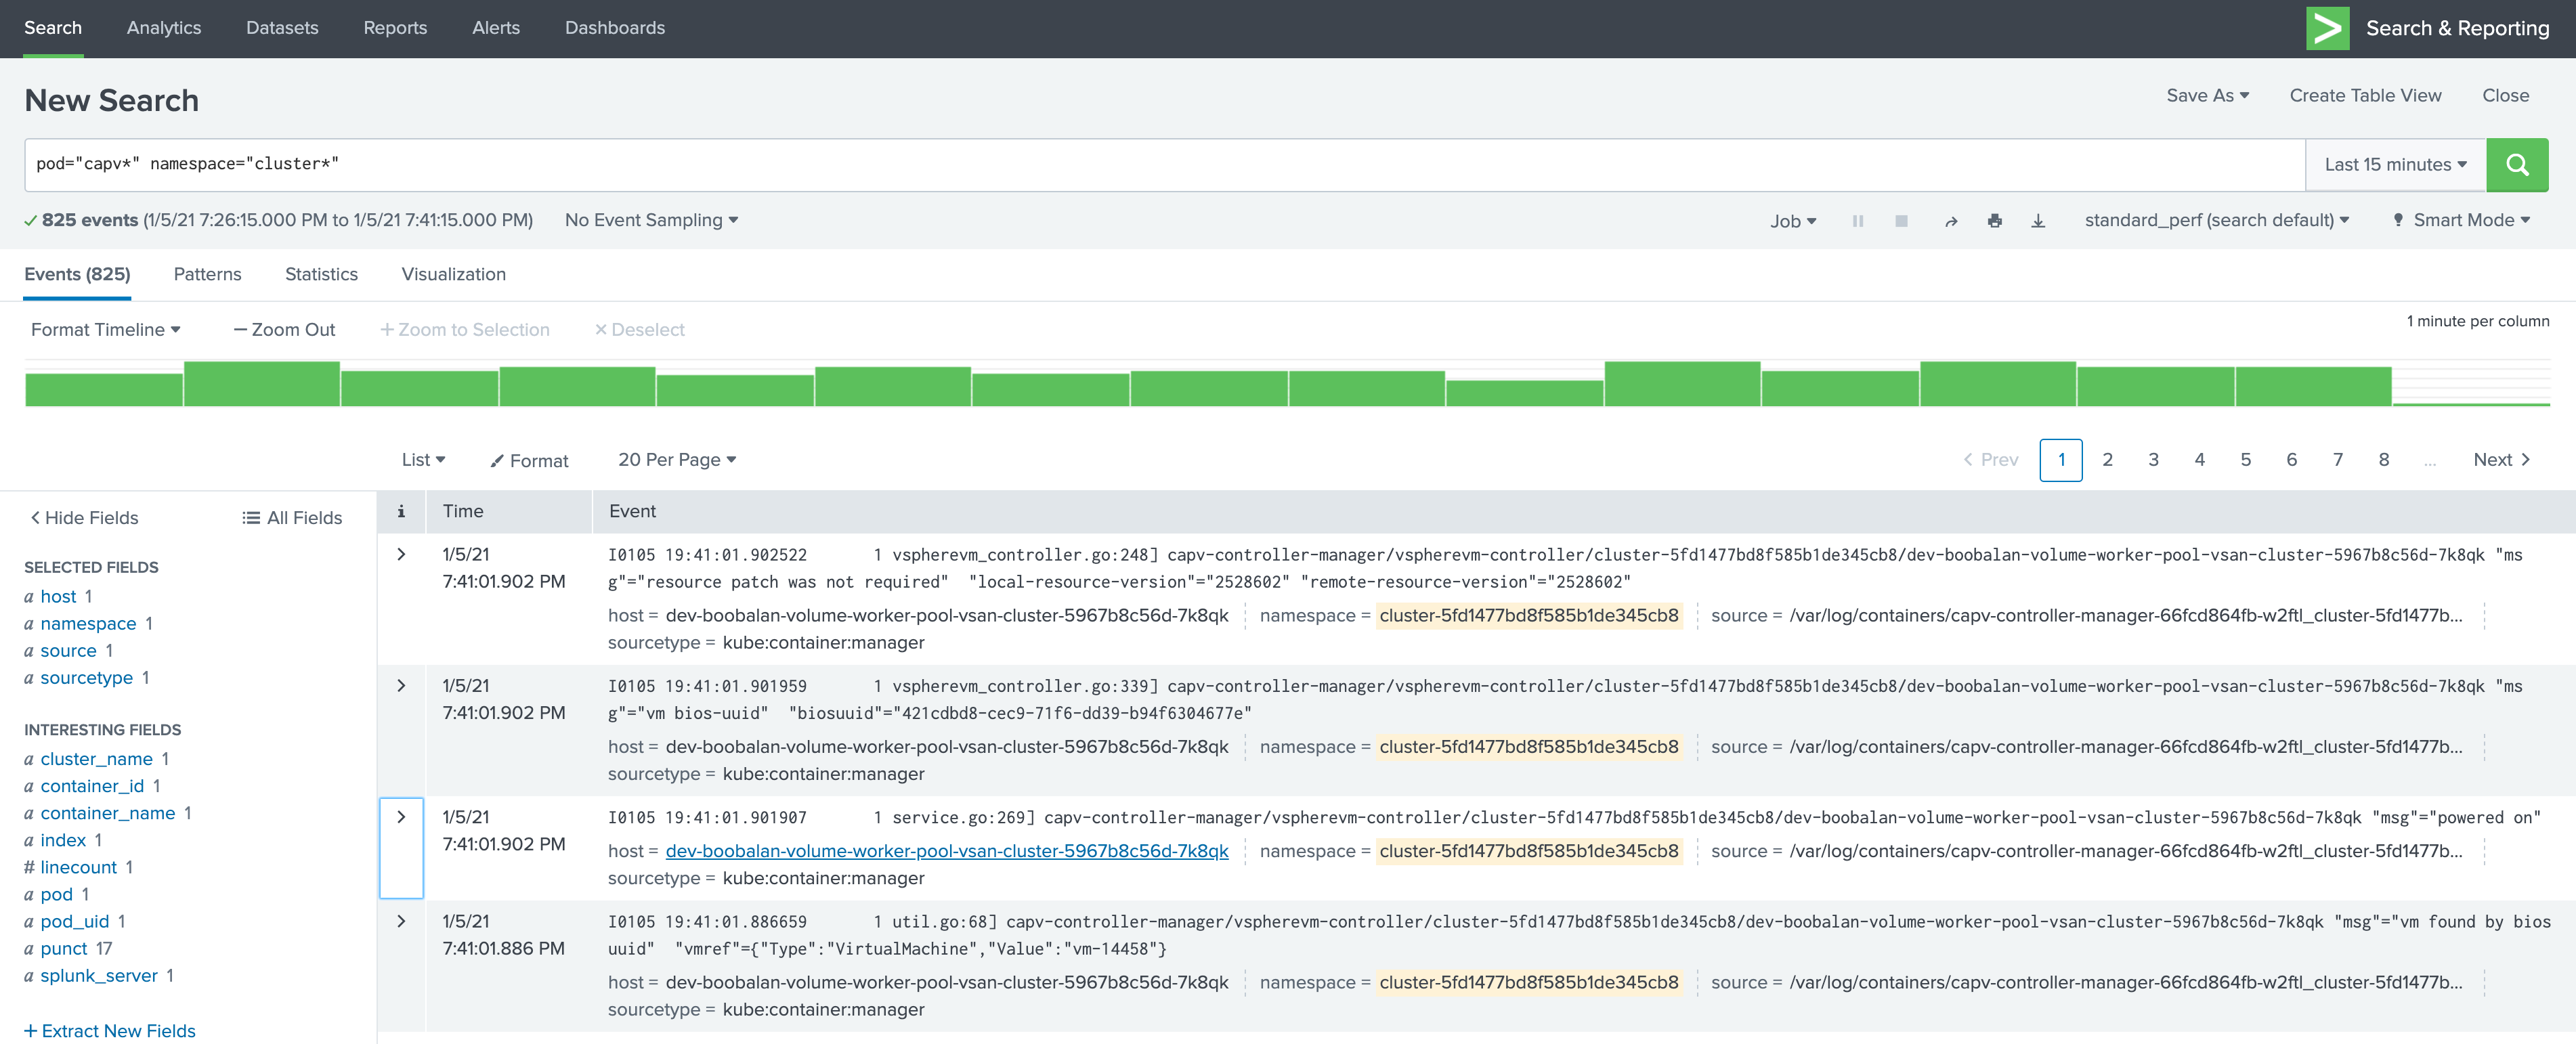The image size is (2576, 1044).
Task: Click the Zoom Out button
Action: pos(285,329)
